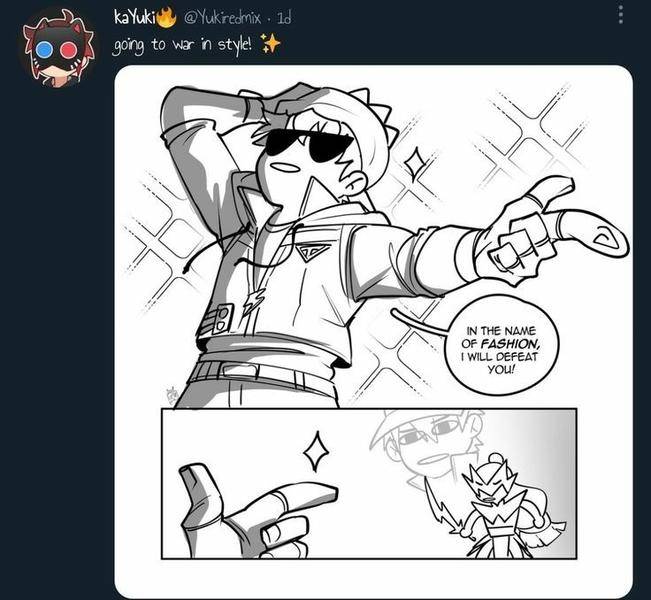651x600 pixels.
Task: Open kaYuki's profile avatar
Action: click(57, 49)
